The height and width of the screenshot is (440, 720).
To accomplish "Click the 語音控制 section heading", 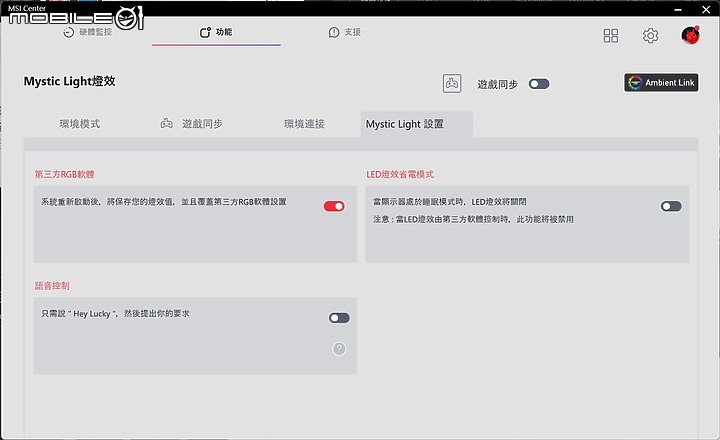I will 52,286.
